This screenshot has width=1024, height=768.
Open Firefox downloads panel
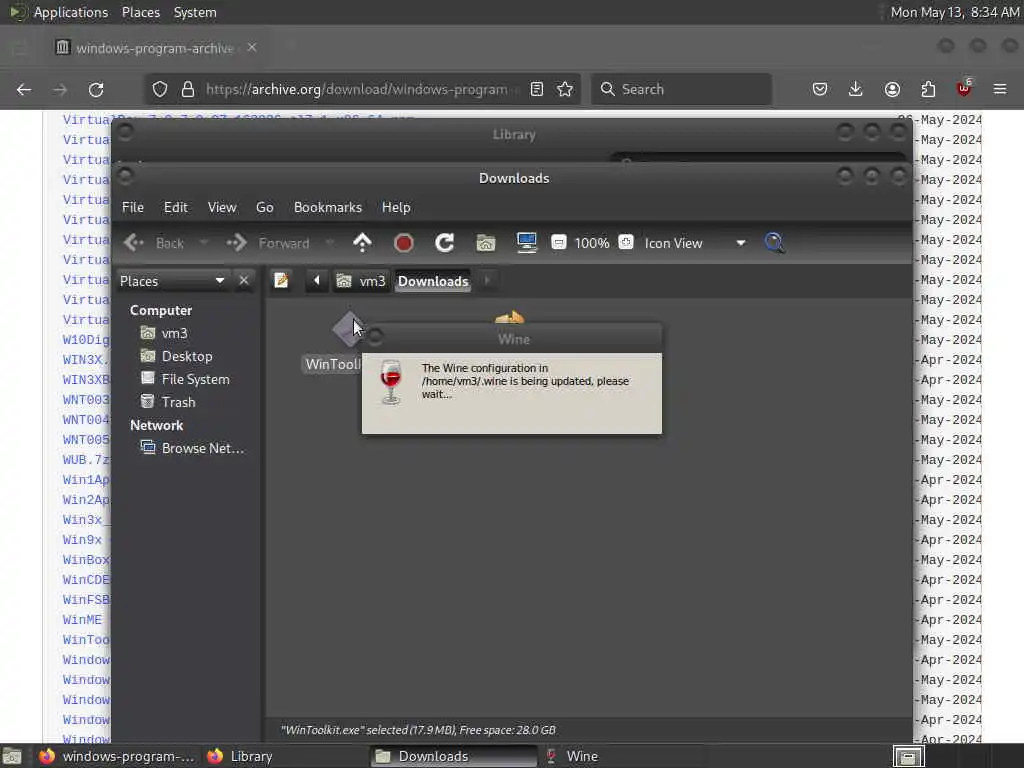(x=856, y=89)
